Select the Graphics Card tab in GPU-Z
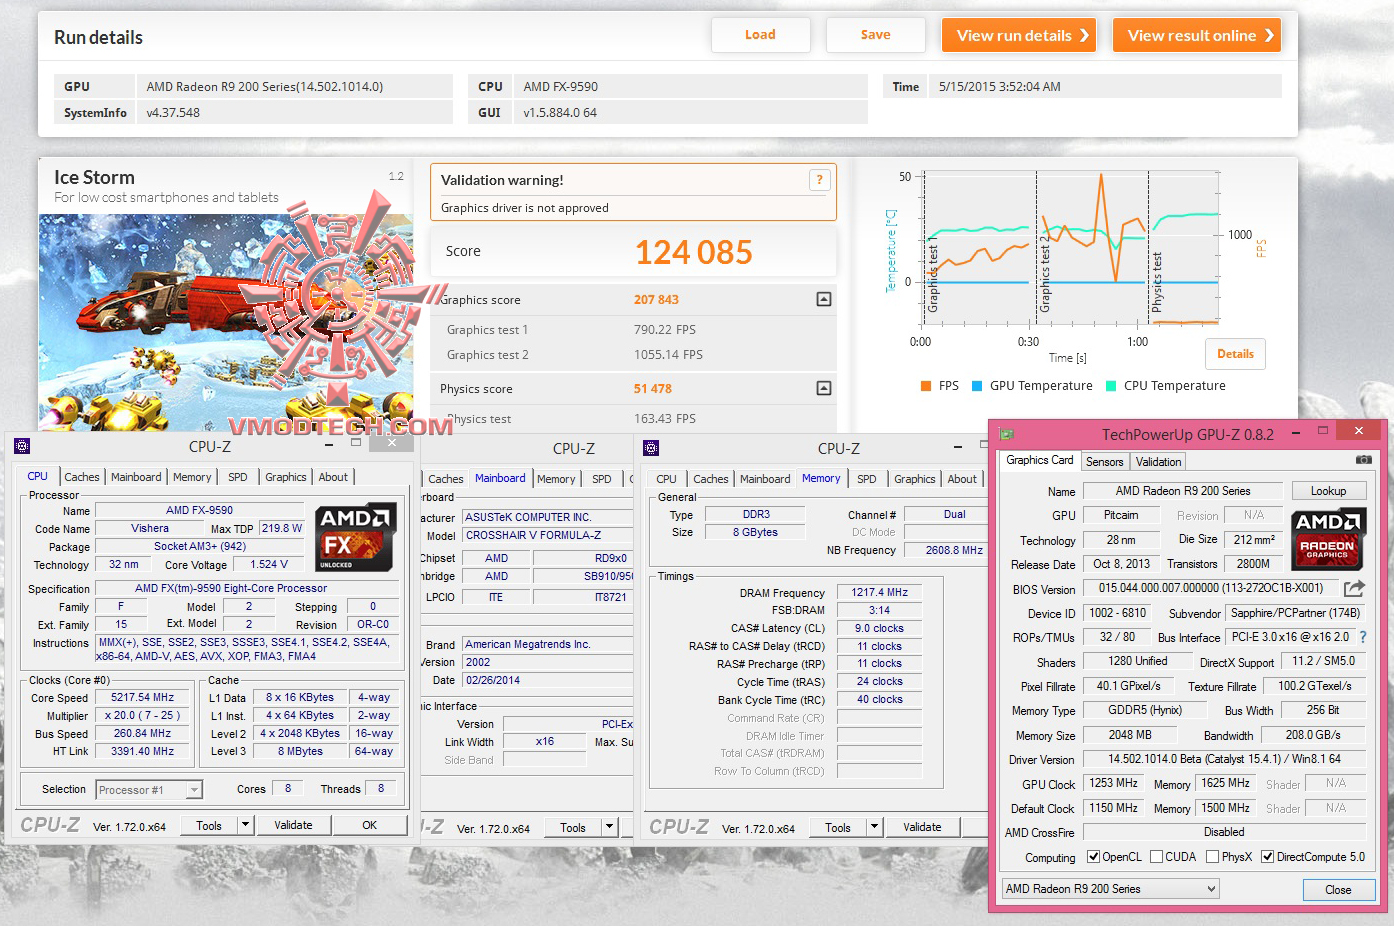Image resolution: width=1394 pixels, height=926 pixels. [x=1039, y=460]
